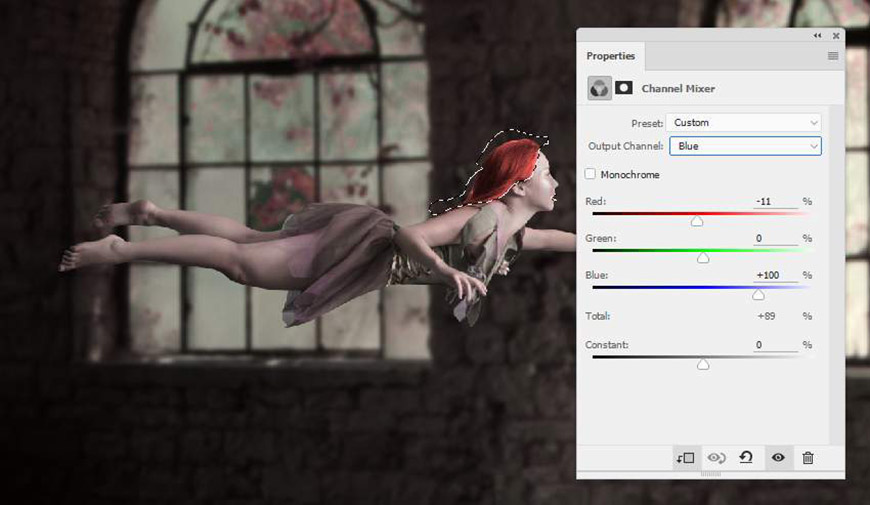Image resolution: width=870 pixels, height=505 pixels.
Task: Open the Preset dropdown set to Custom
Action: click(x=743, y=123)
